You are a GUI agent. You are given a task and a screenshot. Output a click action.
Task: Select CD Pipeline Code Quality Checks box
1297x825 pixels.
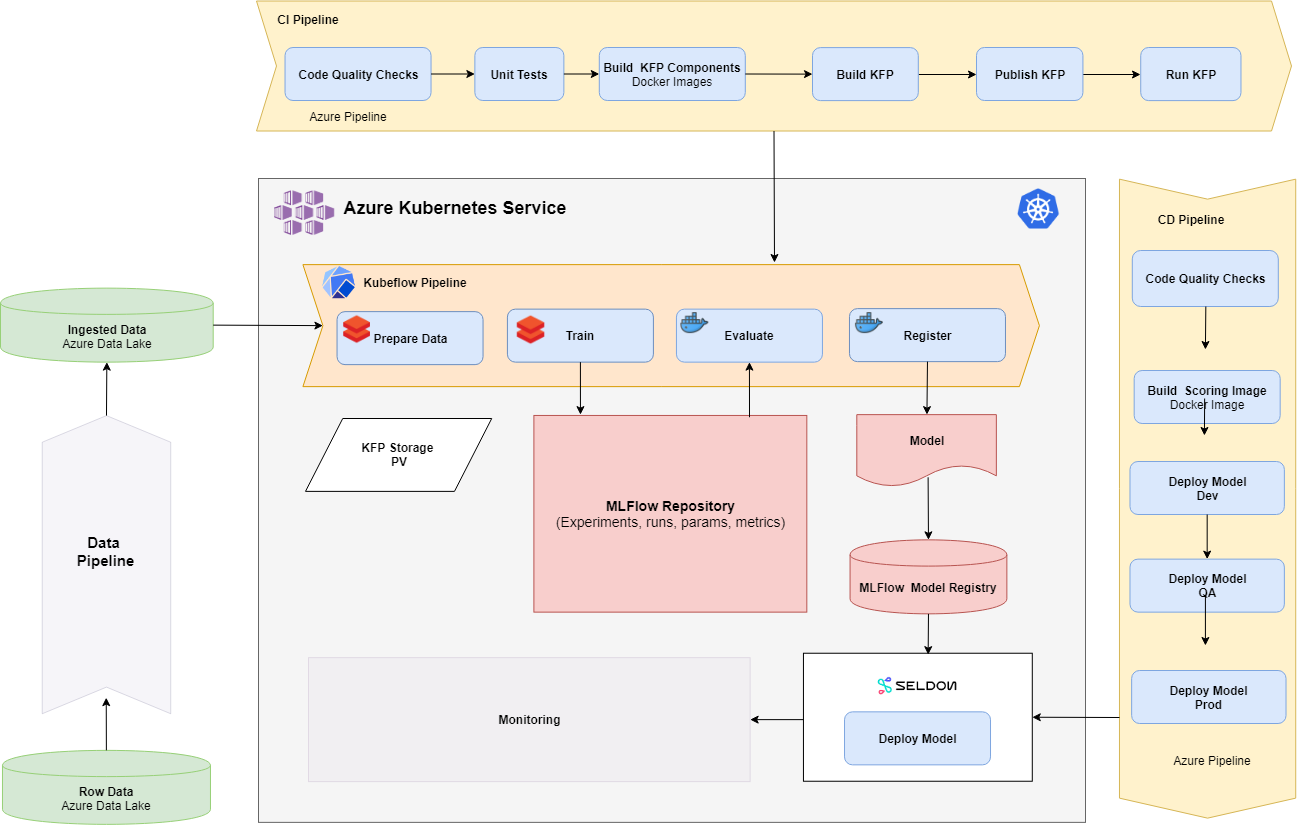click(x=1205, y=278)
